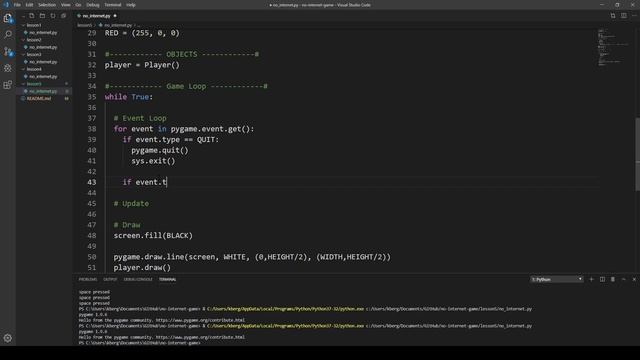
Task: Open README.md in the explorer
Action: pos(39,99)
